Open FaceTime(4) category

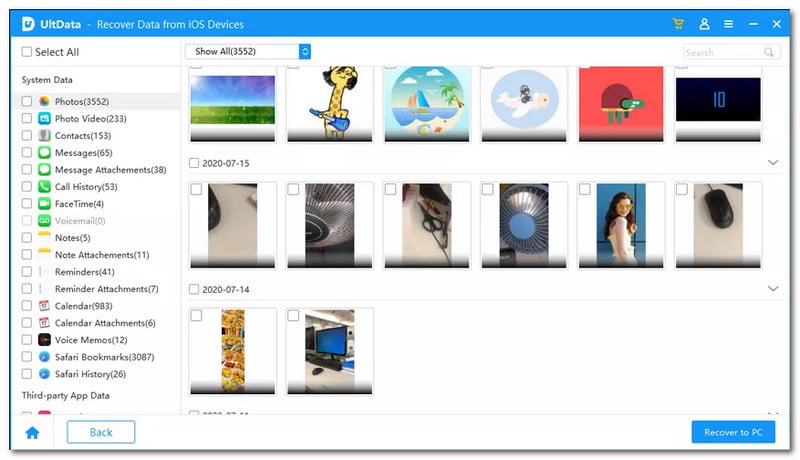(79, 203)
